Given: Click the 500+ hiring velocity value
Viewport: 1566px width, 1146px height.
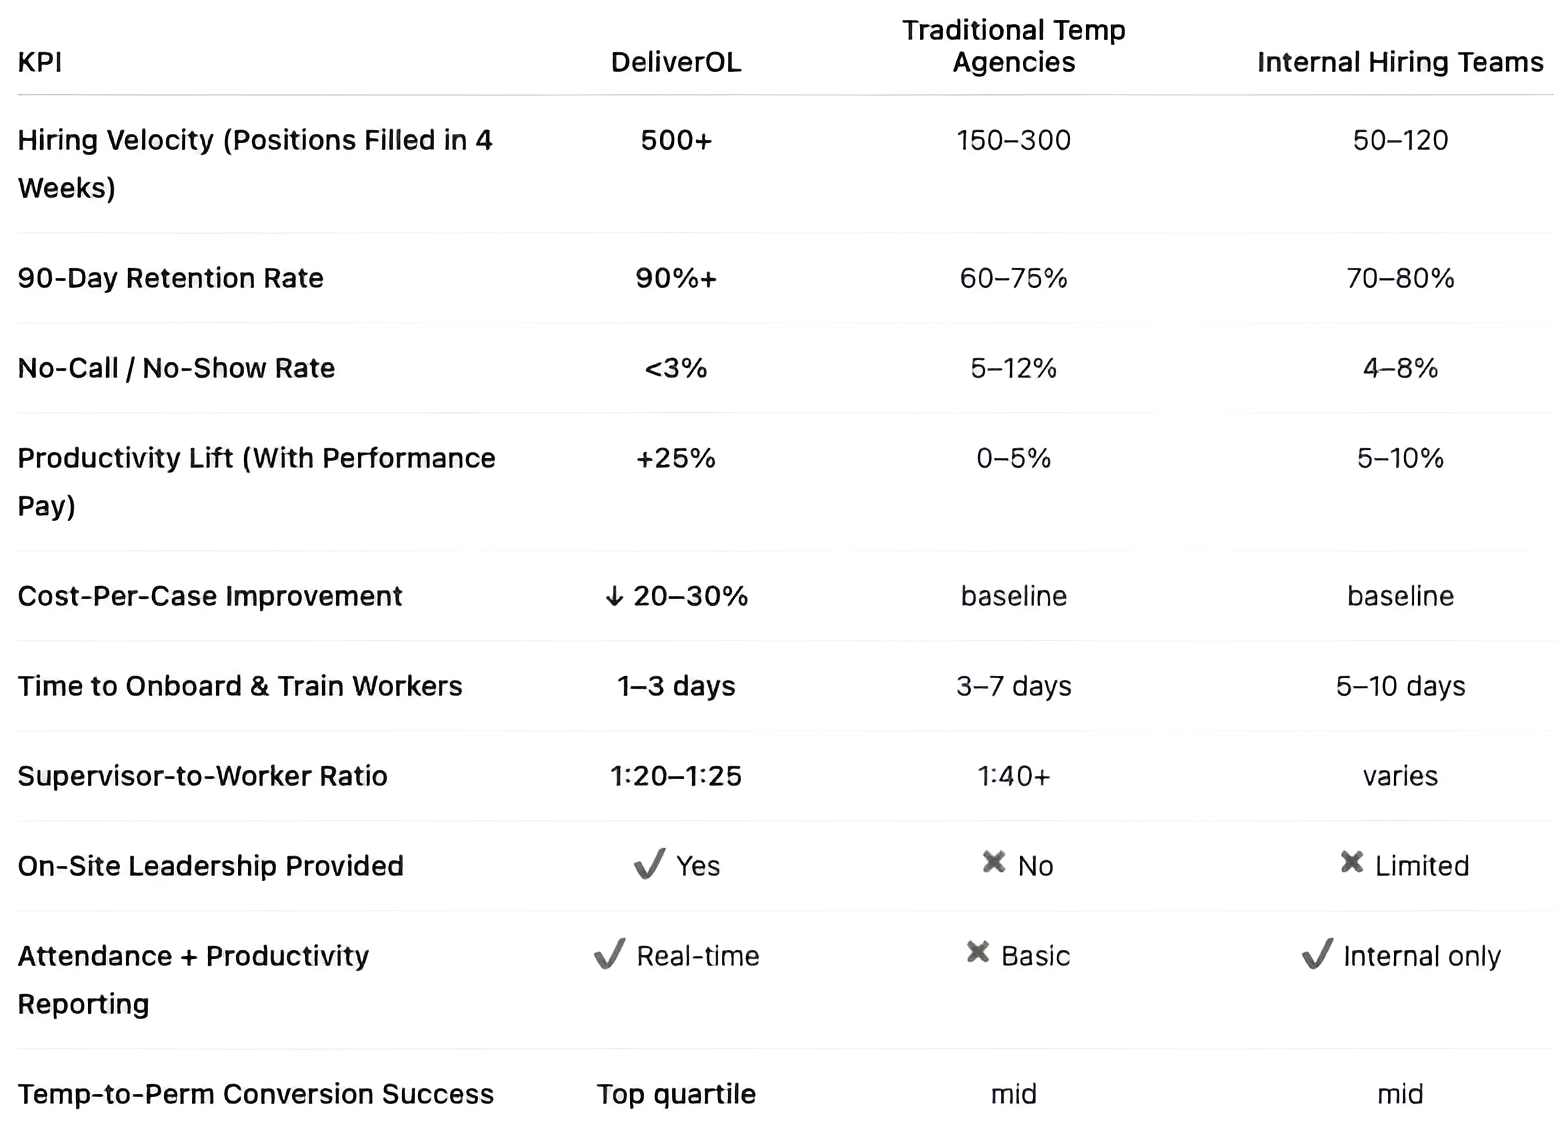Looking at the screenshot, I should click(x=676, y=140).
